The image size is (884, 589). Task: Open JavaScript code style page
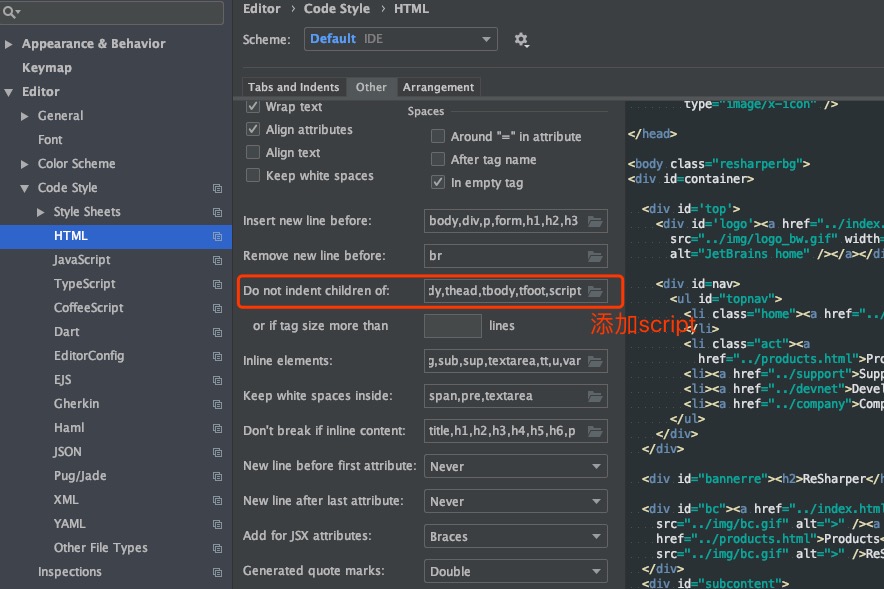click(x=82, y=260)
